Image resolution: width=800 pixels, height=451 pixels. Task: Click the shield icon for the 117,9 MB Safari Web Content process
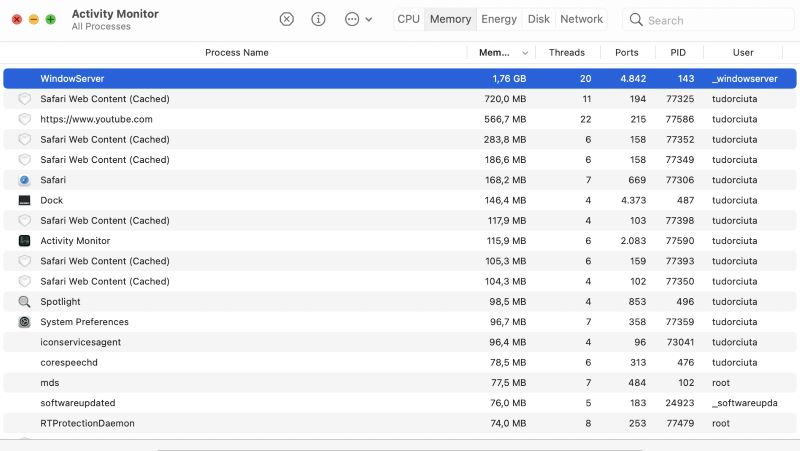click(x=24, y=220)
